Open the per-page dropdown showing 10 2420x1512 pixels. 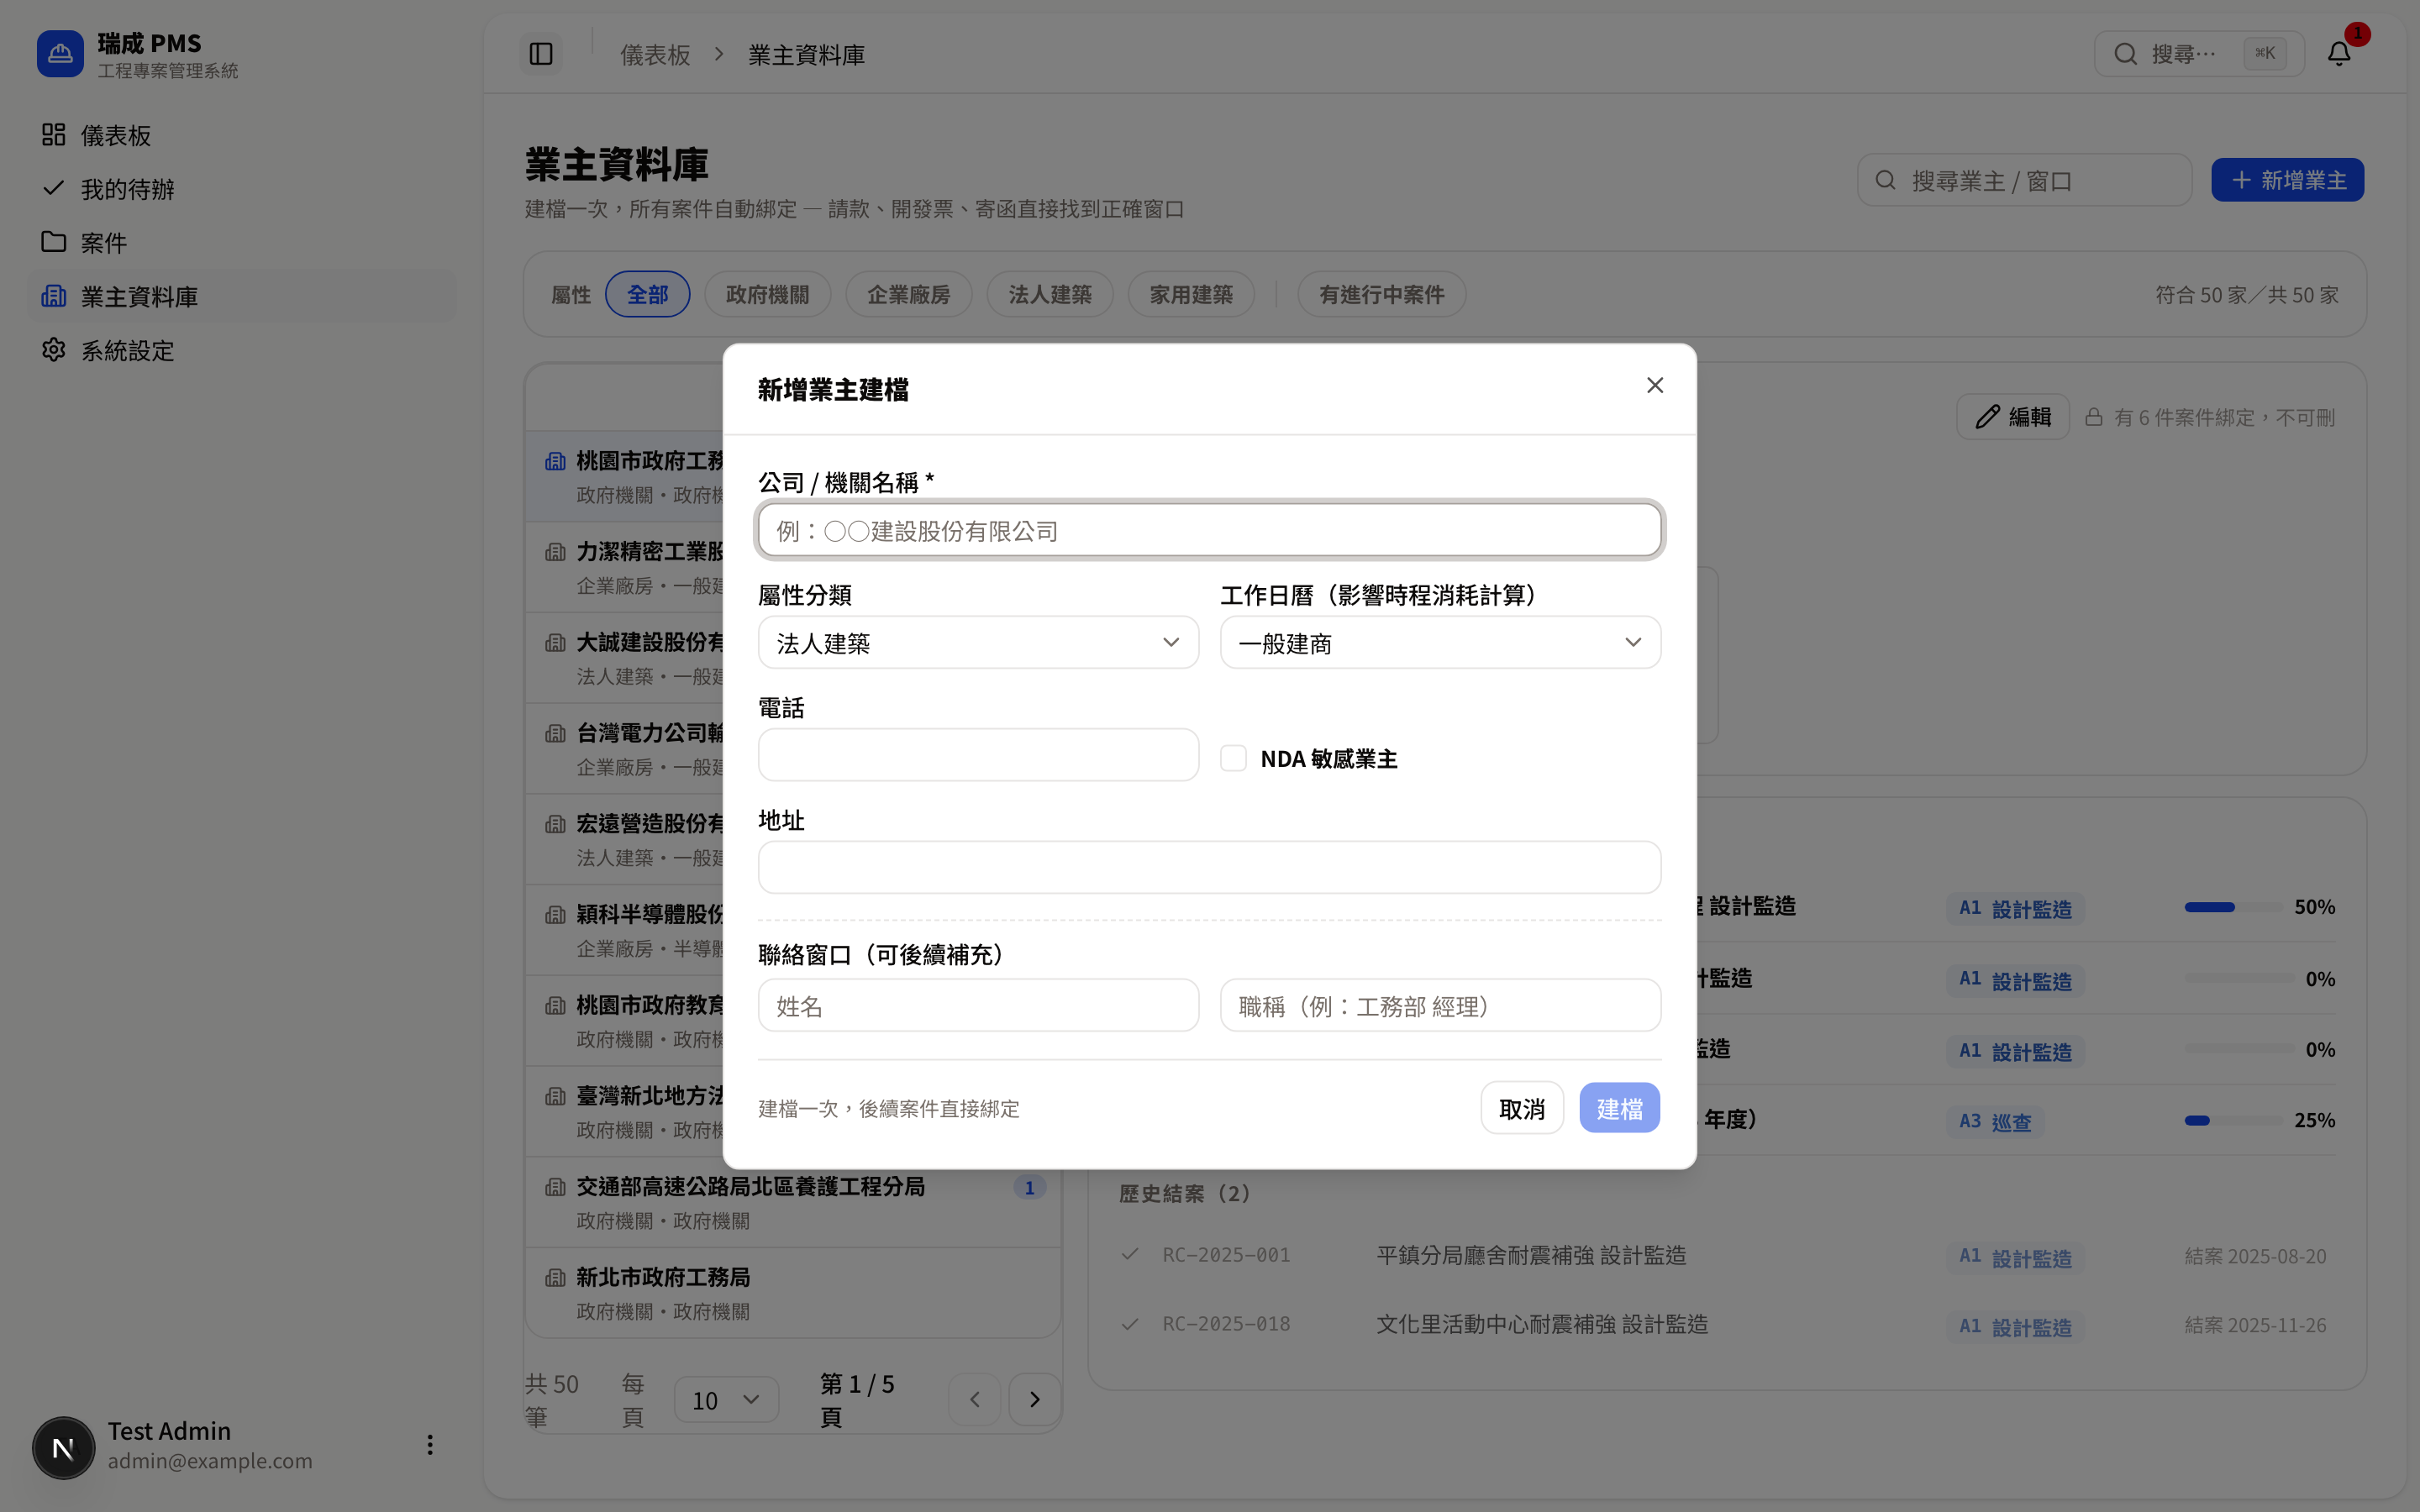pyautogui.click(x=727, y=1400)
